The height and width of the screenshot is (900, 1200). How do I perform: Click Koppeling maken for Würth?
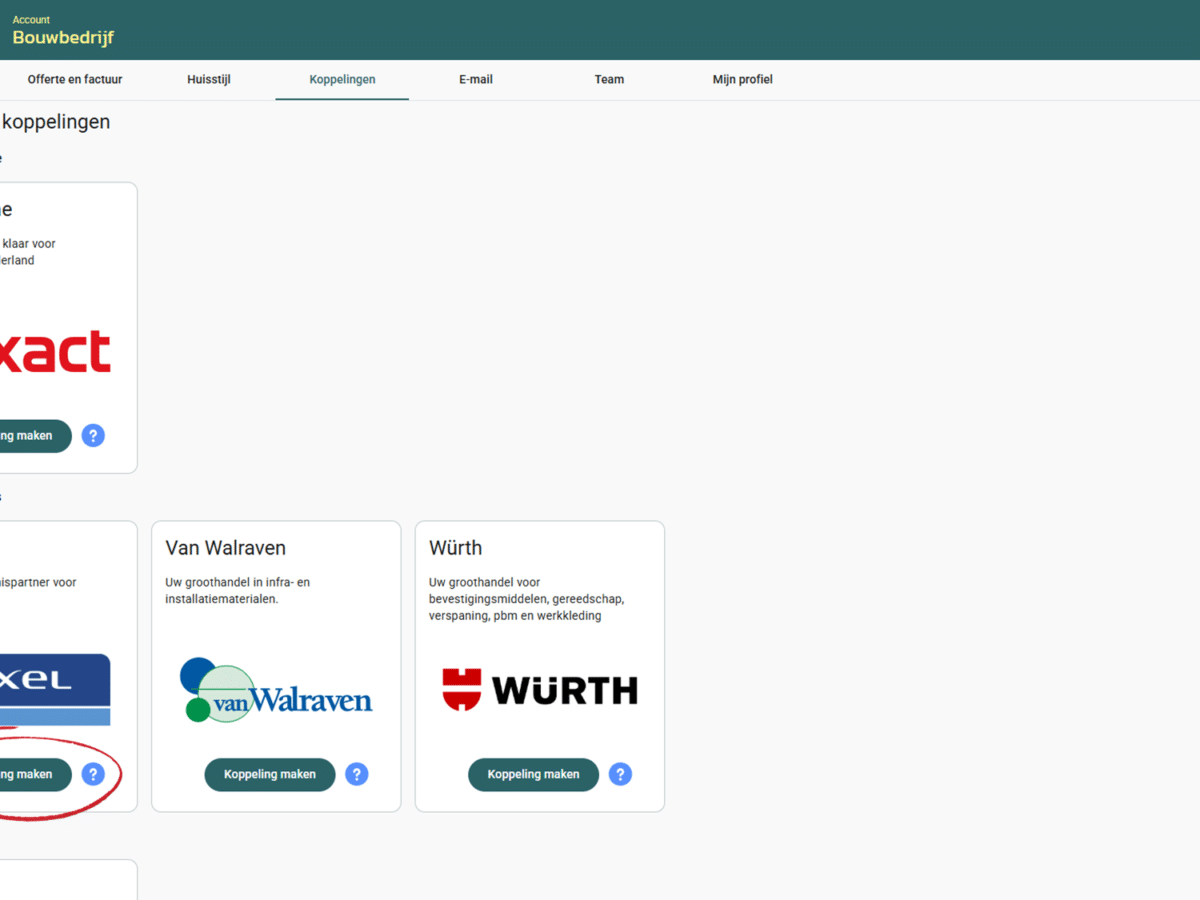point(533,774)
